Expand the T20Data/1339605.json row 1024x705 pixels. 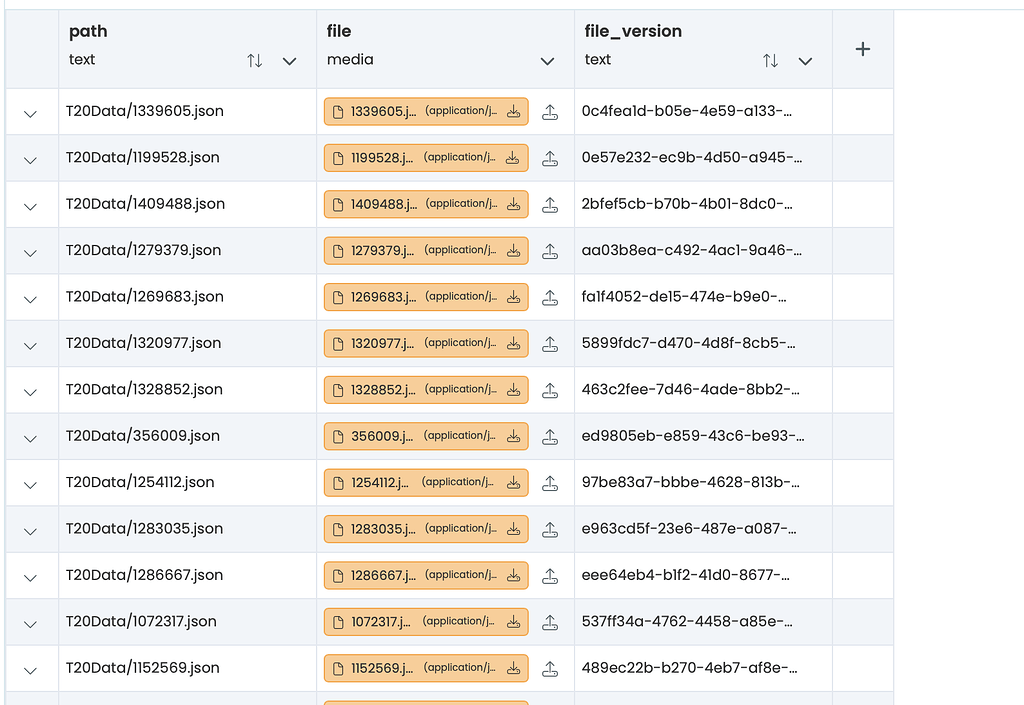coord(31,111)
